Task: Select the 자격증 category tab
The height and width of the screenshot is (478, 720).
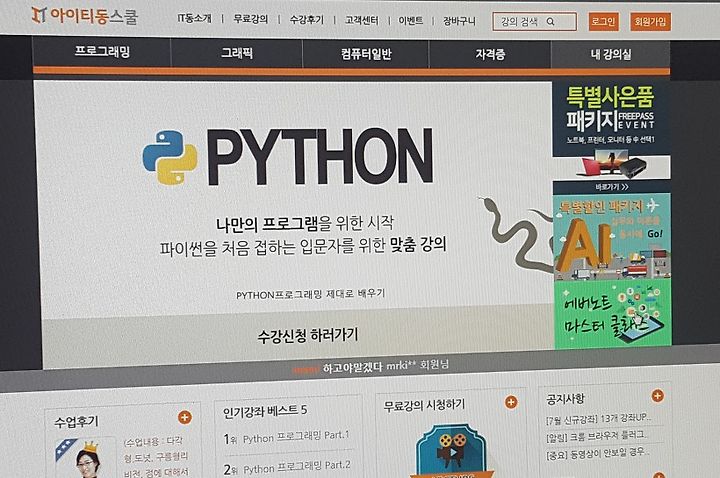Action: click(490, 54)
